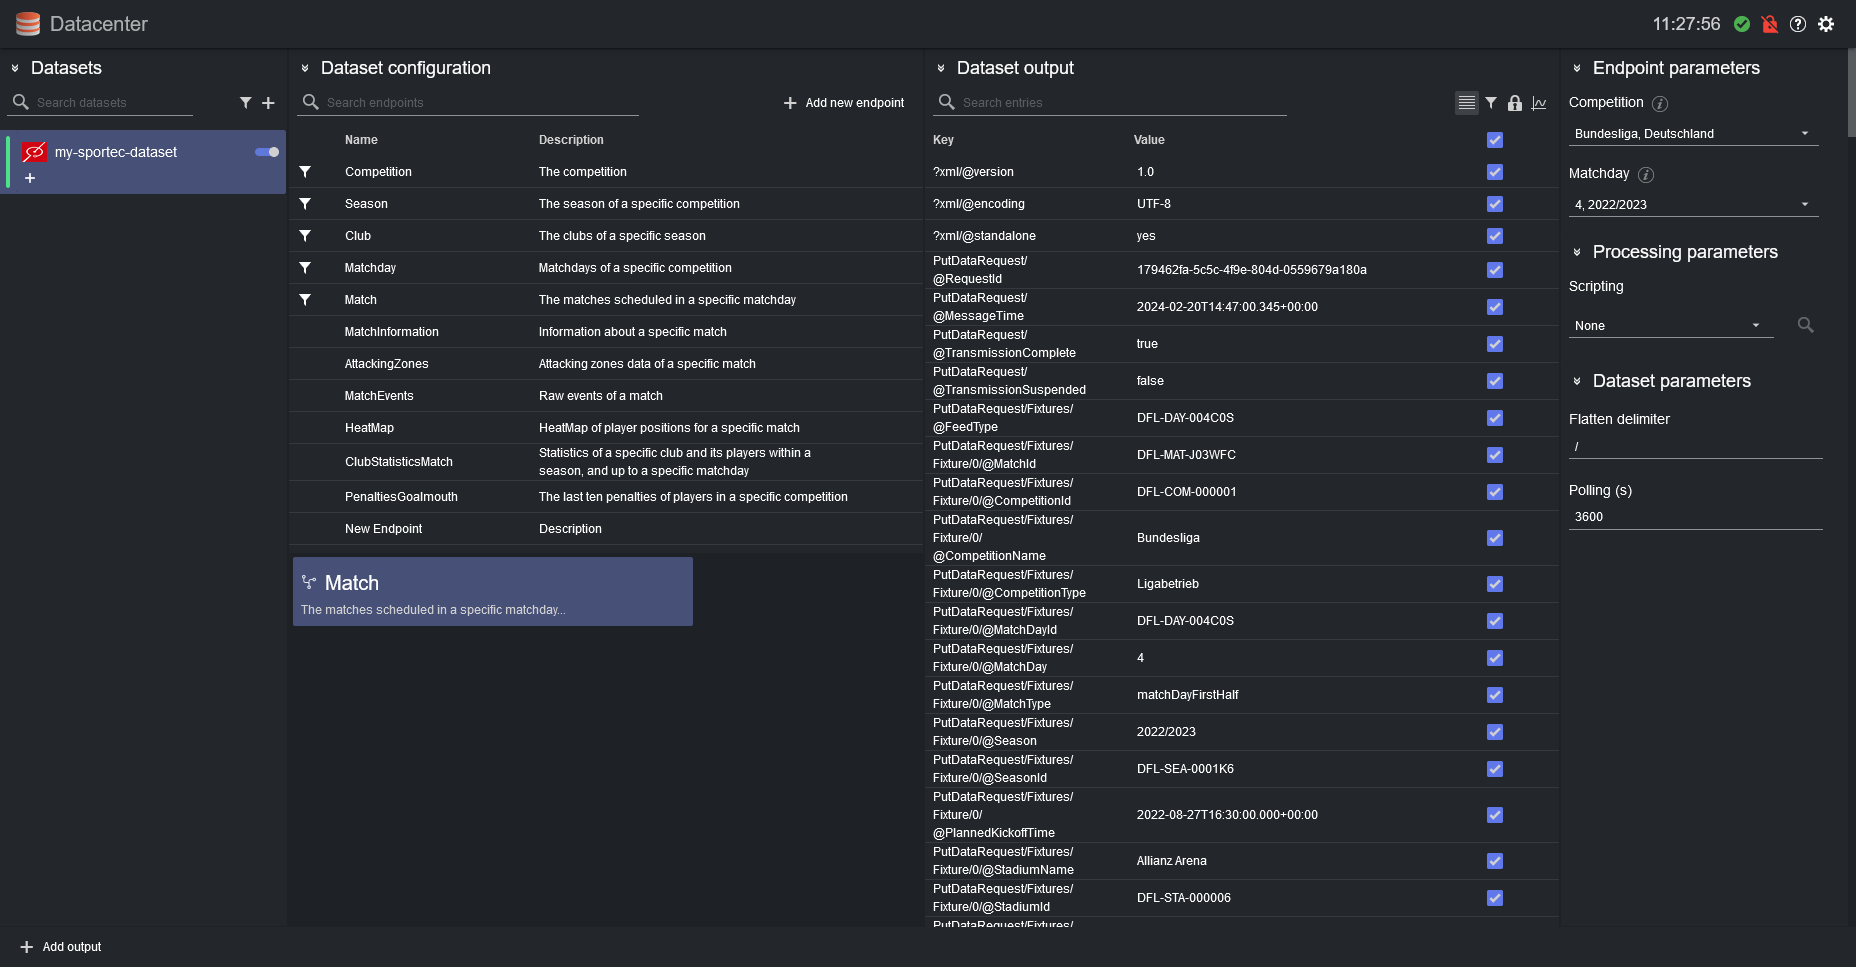Uncheck checkbox for the Bundesliga value row
The width and height of the screenshot is (1856, 967).
pyautogui.click(x=1495, y=538)
